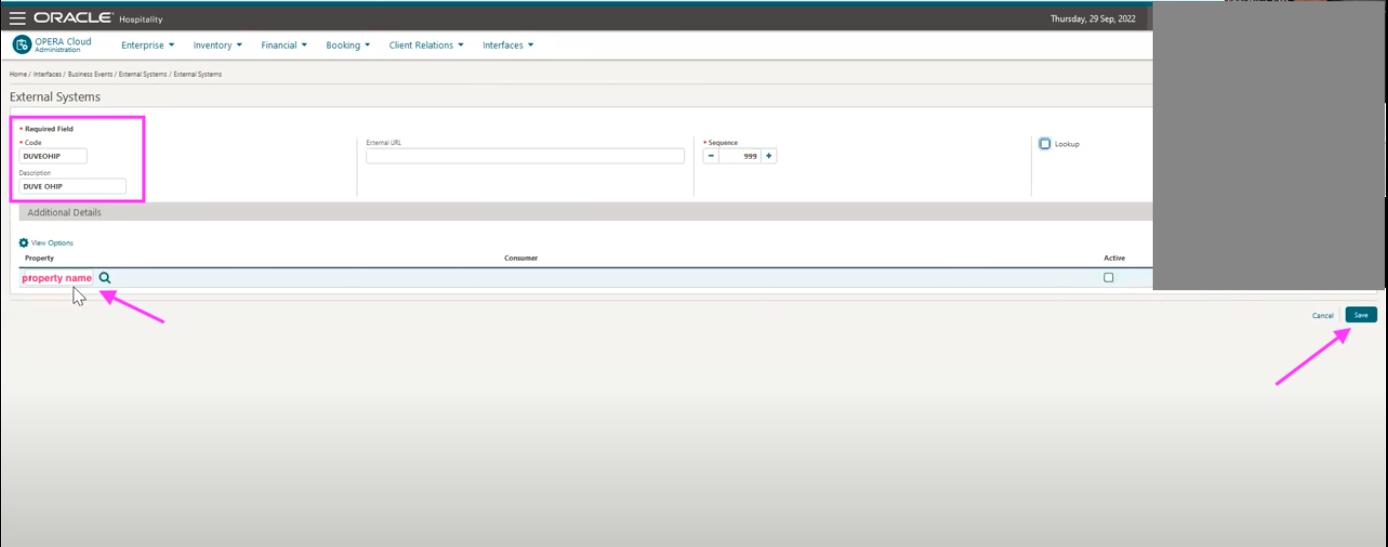The width and height of the screenshot is (1388, 547).
Task: Open the Enterprise dropdown menu
Action: coord(148,45)
